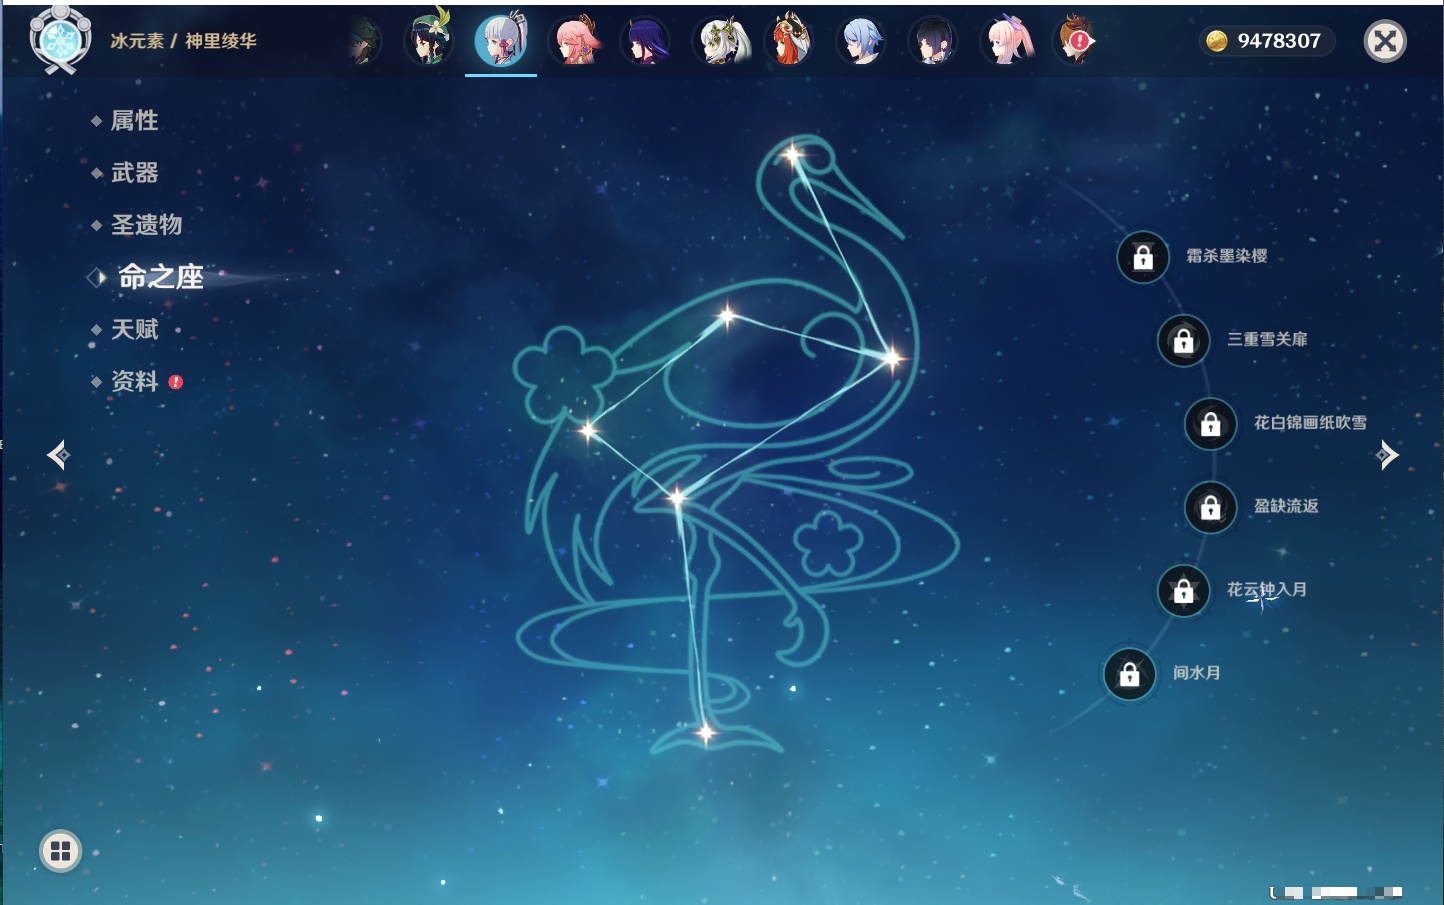1444x905 pixels.
Task: Open the locked node 花白锦画纸吹雪
Action: (x=1211, y=424)
